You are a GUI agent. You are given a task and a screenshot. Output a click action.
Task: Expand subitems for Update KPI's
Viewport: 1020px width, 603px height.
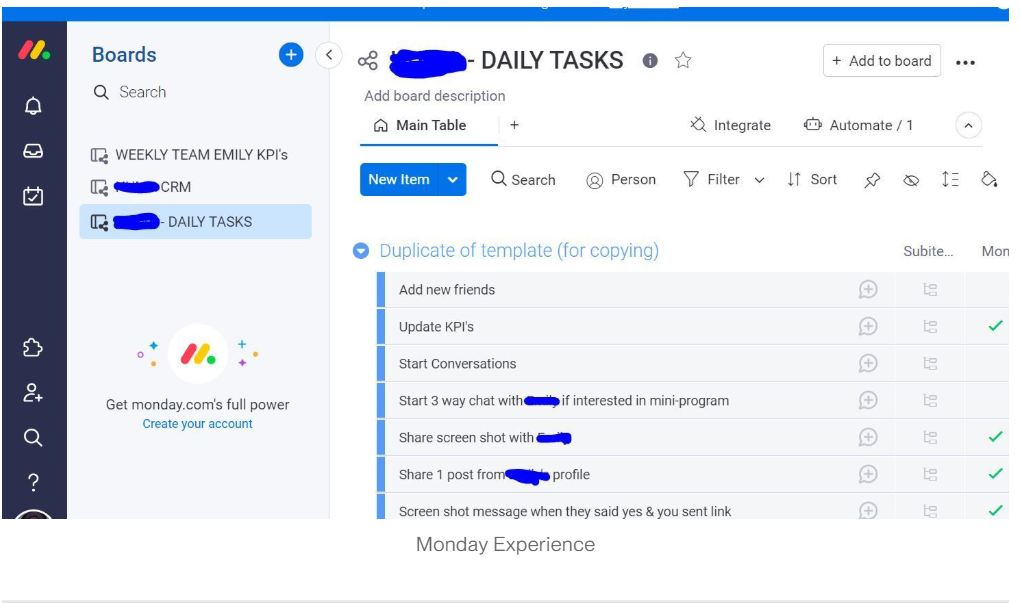point(930,327)
